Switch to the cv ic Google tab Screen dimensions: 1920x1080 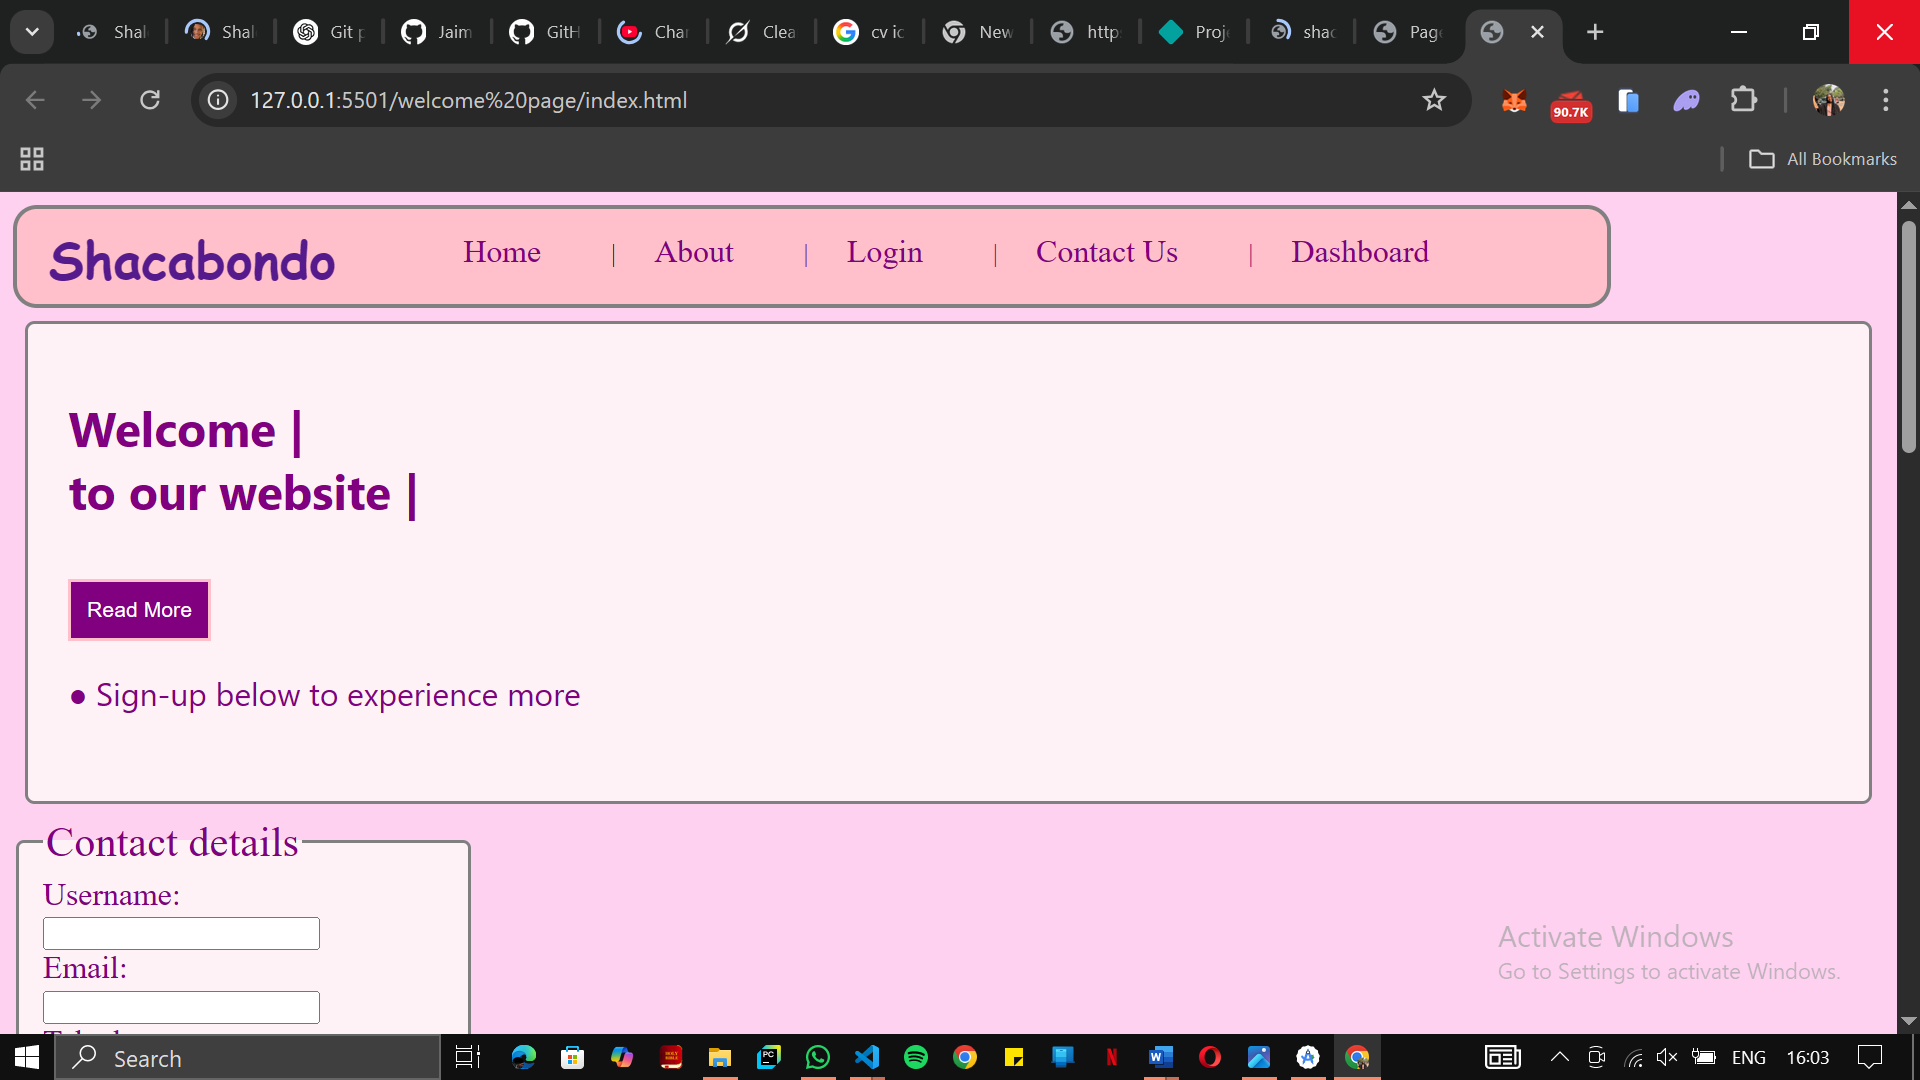point(870,32)
